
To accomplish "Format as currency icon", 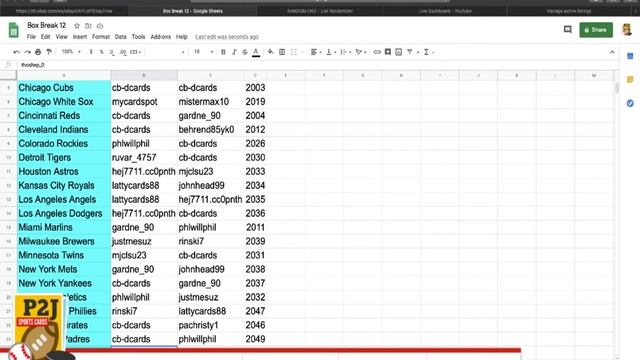I will point(91,52).
